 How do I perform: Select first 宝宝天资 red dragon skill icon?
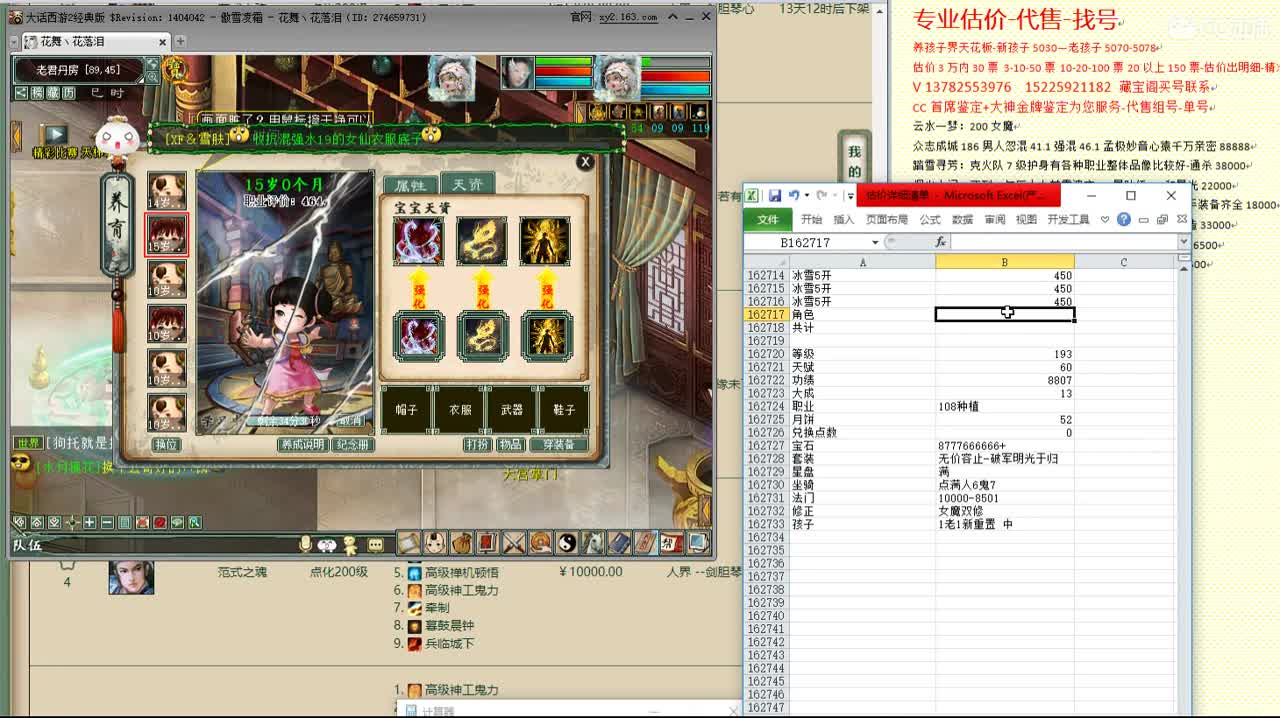point(418,241)
